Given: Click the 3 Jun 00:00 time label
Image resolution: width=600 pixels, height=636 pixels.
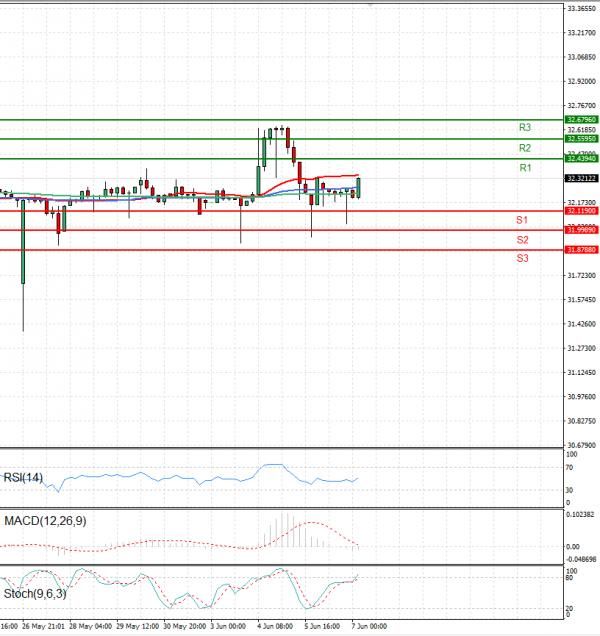Looking at the screenshot, I should 228,626.
